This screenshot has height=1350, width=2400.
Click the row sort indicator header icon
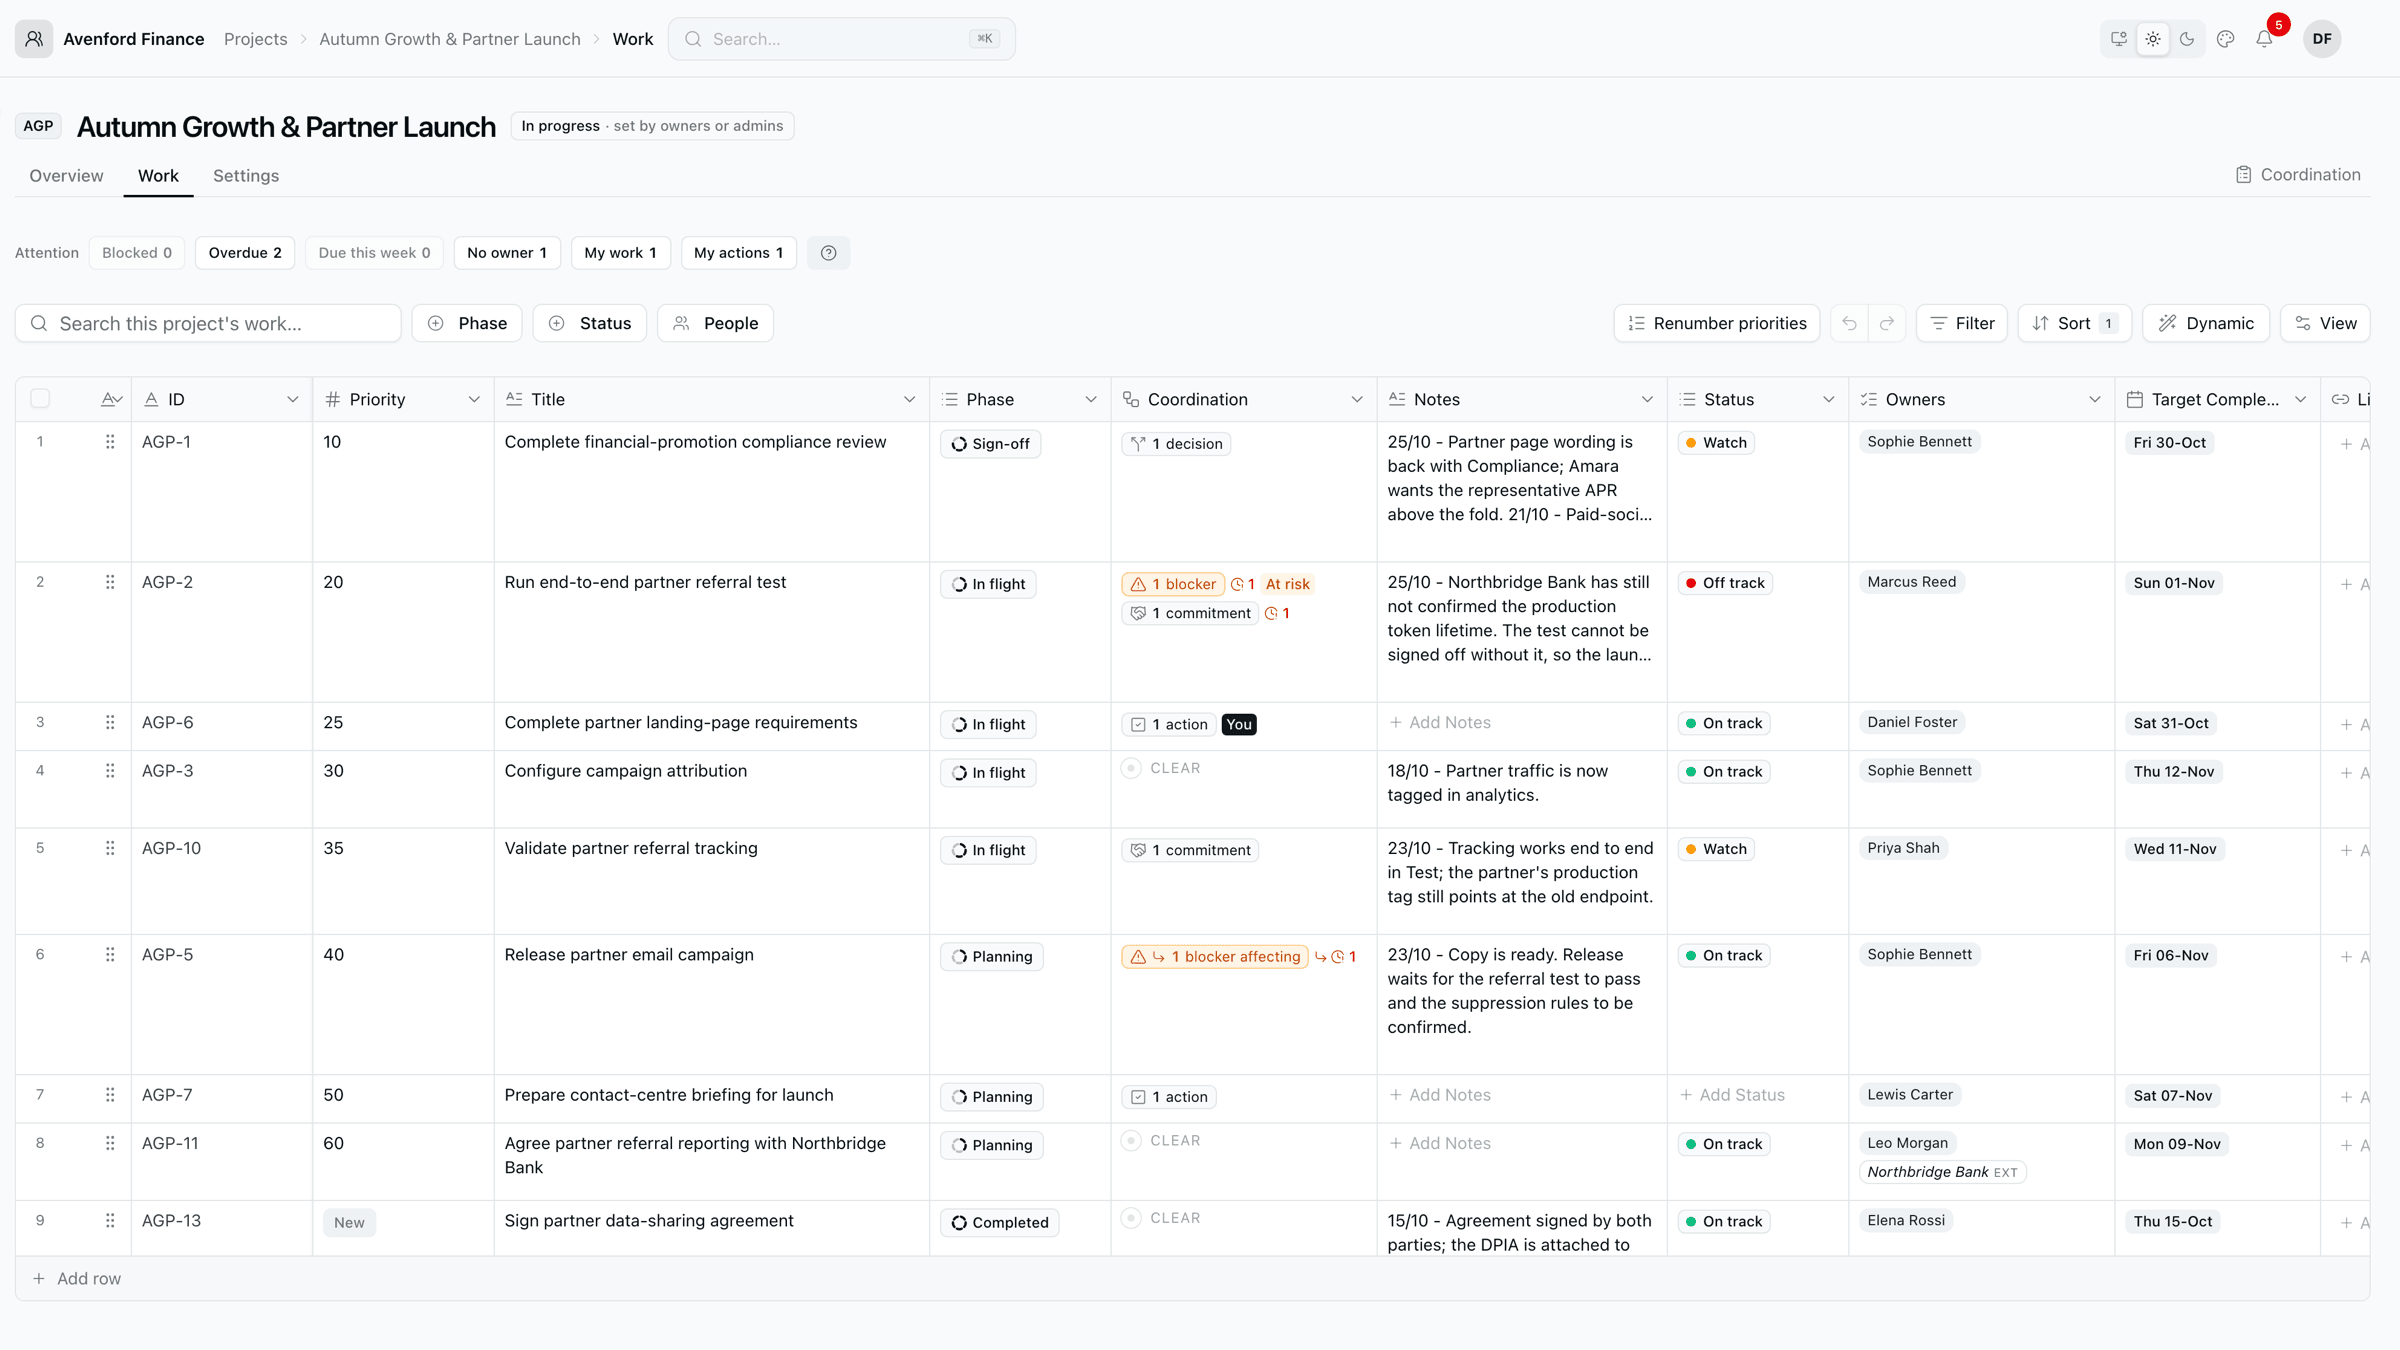111,399
